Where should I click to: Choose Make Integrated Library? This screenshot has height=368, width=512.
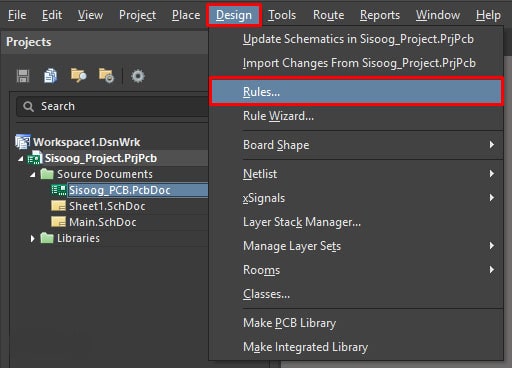click(x=356, y=347)
